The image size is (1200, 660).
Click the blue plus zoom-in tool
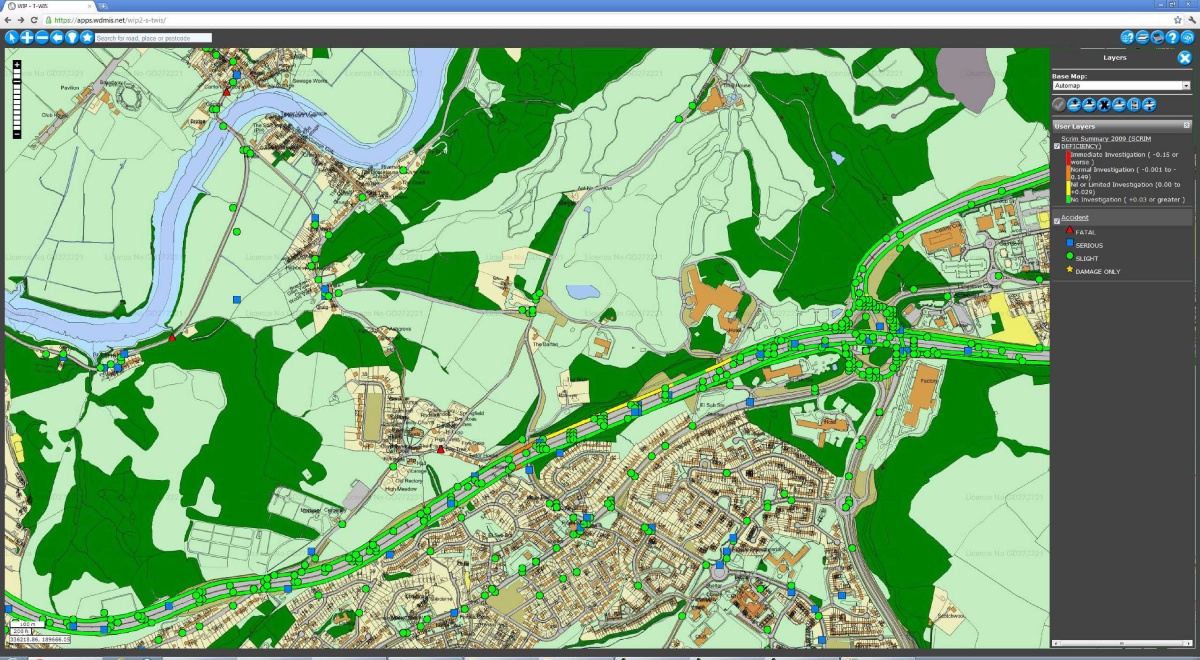pos(27,37)
